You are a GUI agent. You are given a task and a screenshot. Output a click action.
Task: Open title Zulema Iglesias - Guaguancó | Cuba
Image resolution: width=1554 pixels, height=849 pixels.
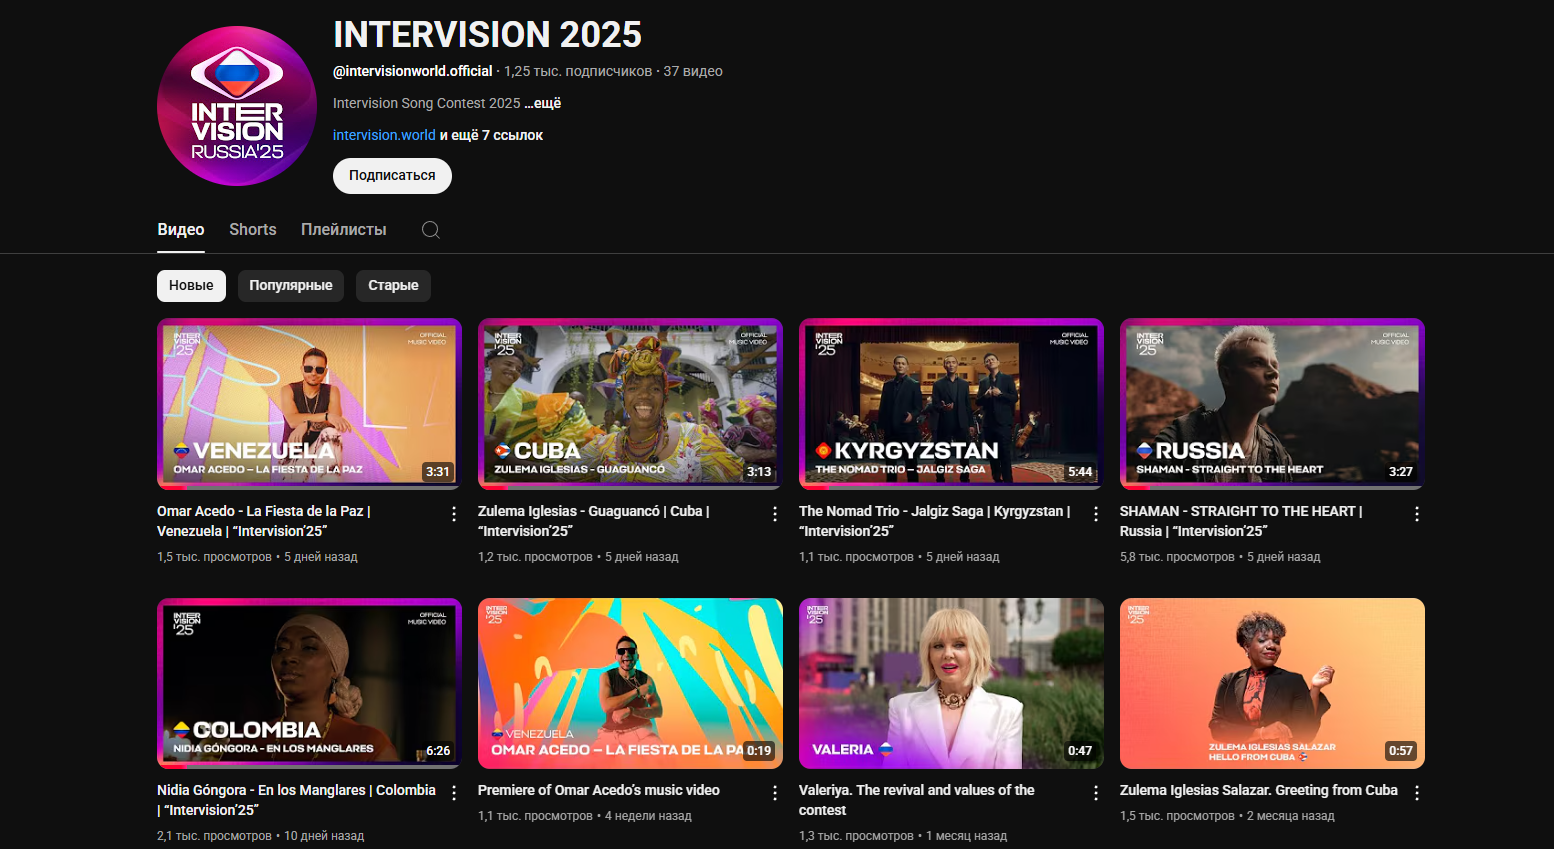[594, 521]
